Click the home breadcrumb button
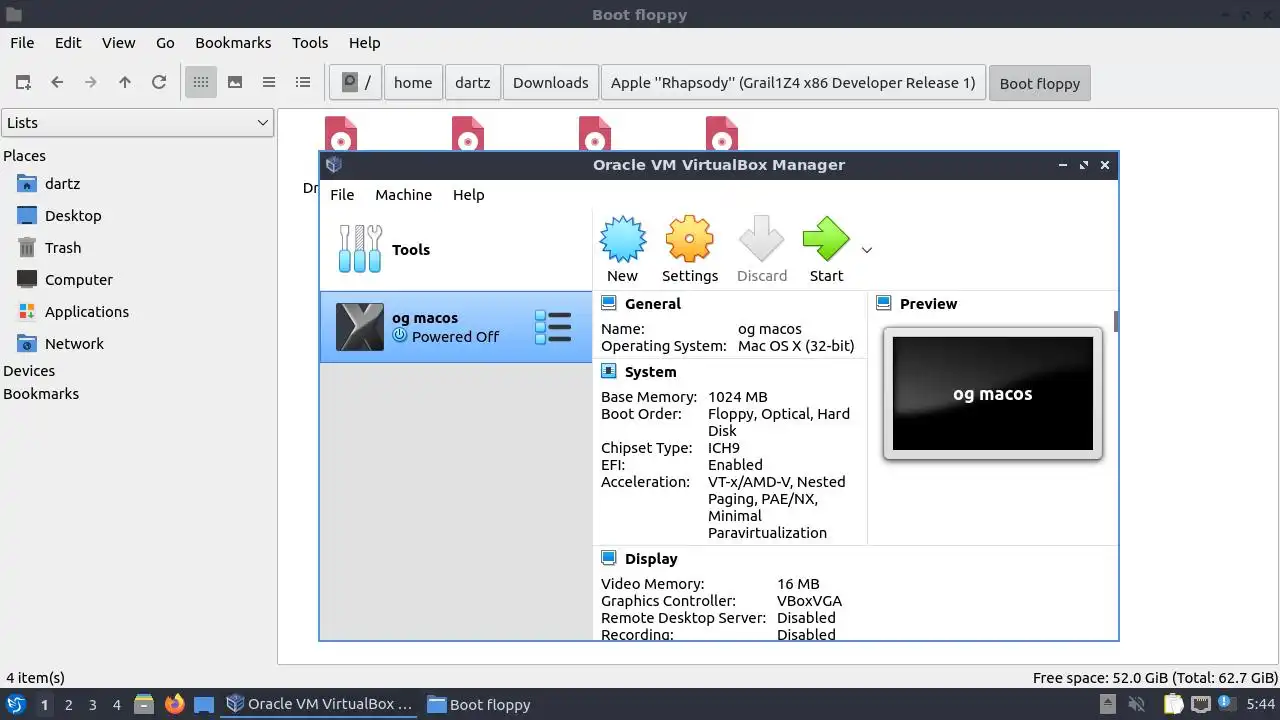1280x720 pixels. 413,83
